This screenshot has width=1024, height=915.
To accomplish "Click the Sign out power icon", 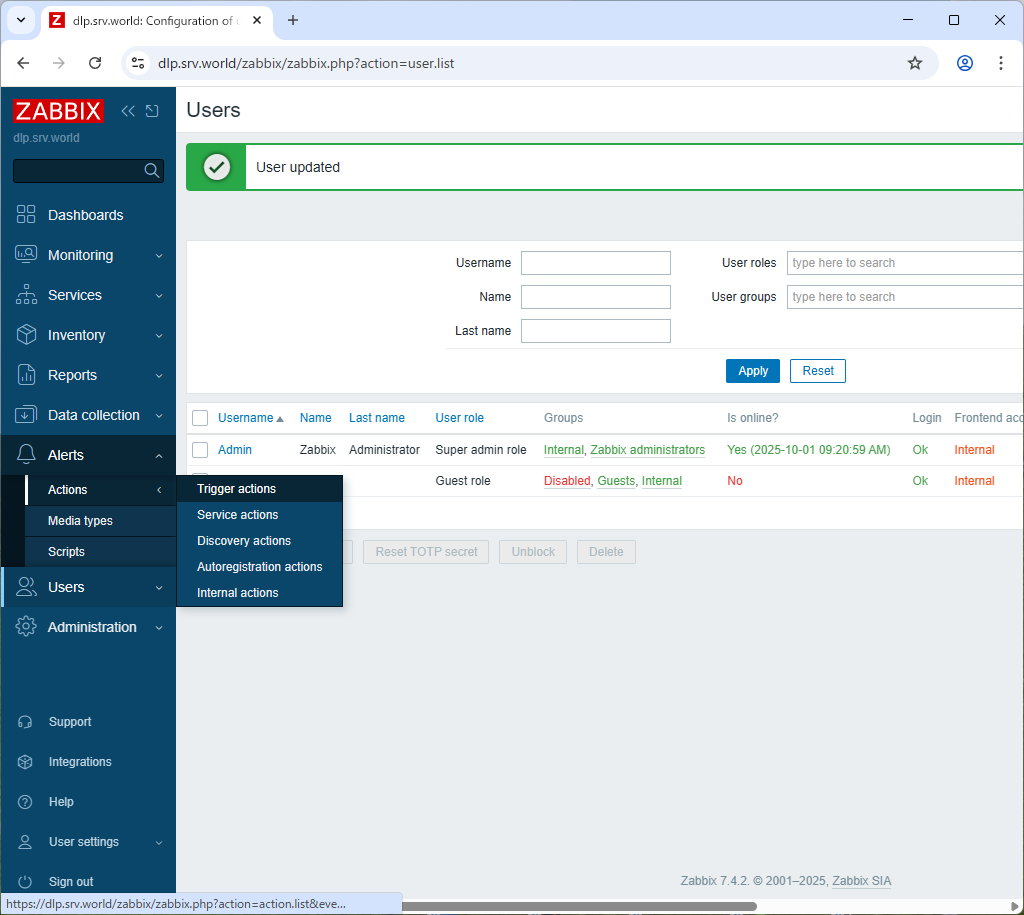I will 26,882.
